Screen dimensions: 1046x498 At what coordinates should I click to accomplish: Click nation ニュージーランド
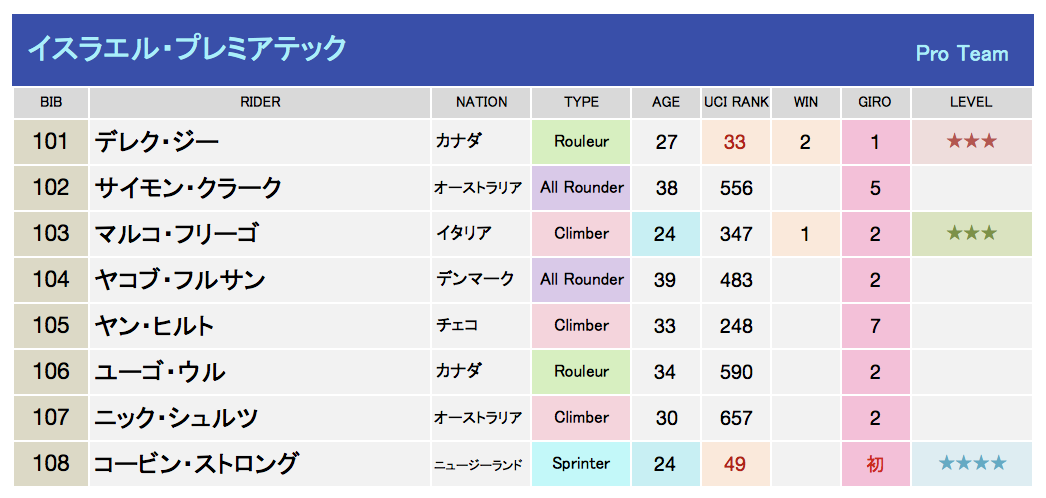coord(478,465)
